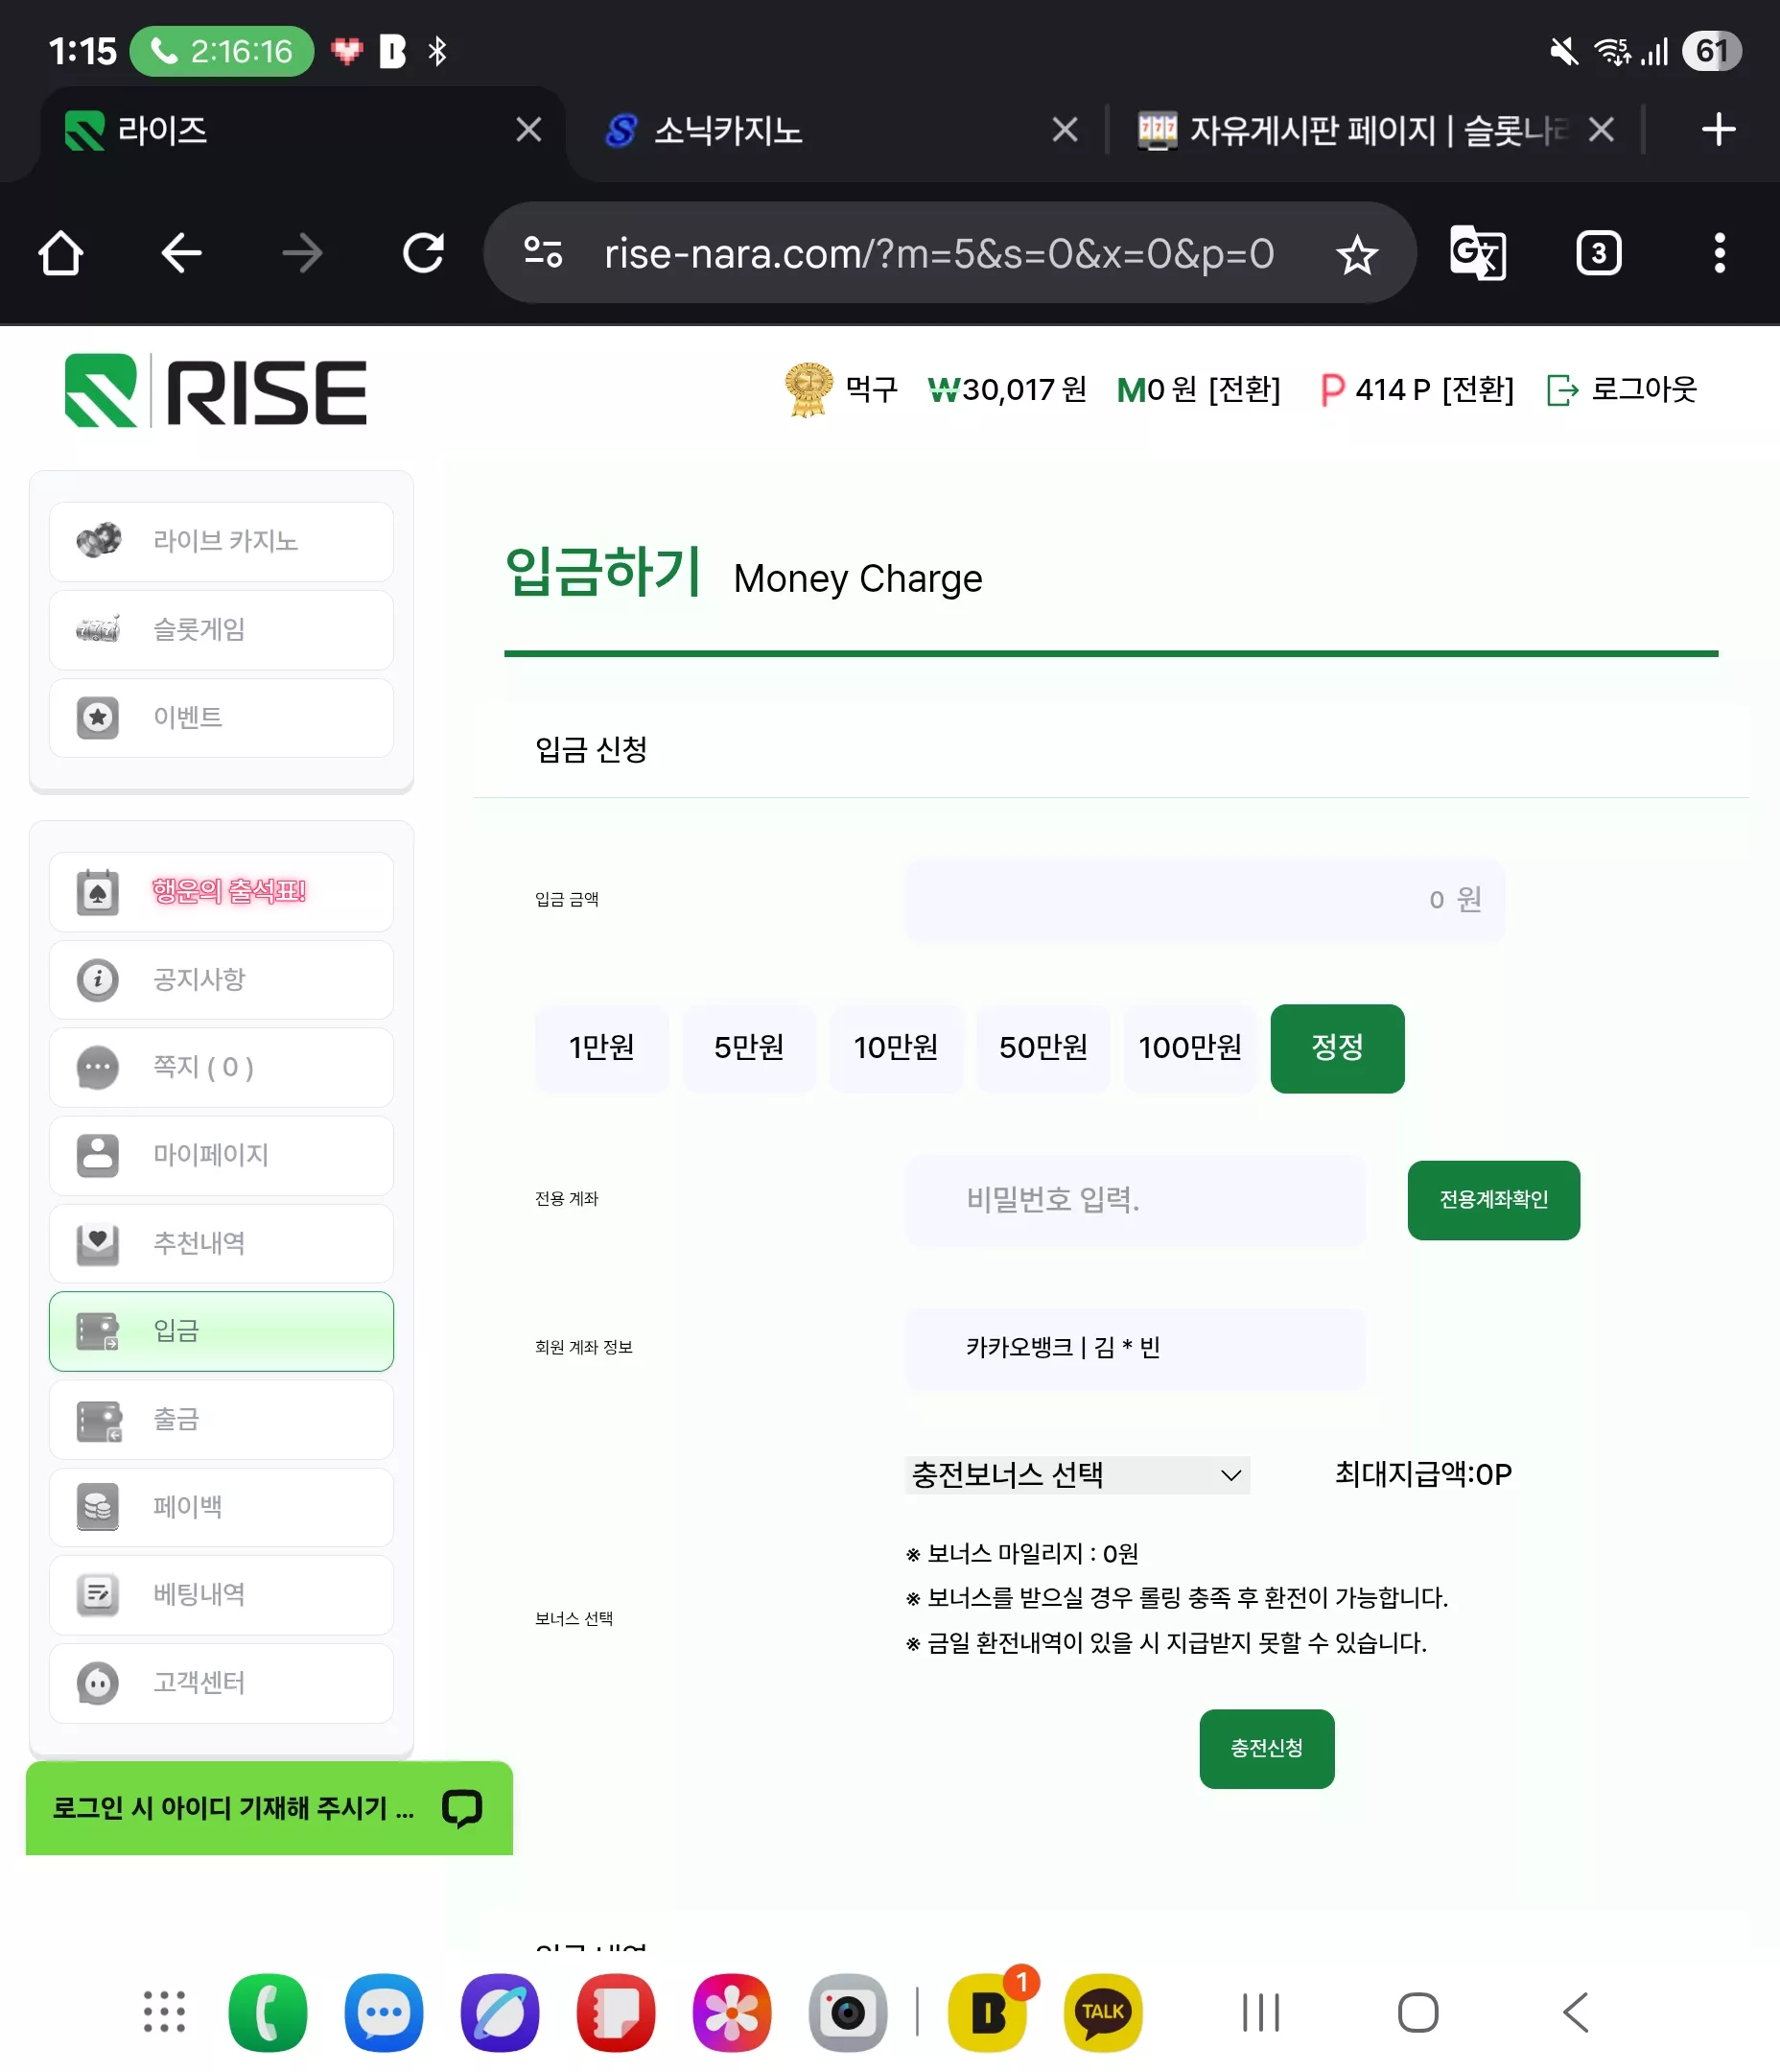1780x2072 pixels.
Task: Click the 정정 reset button
Action: pyautogui.click(x=1337, y=1048)
